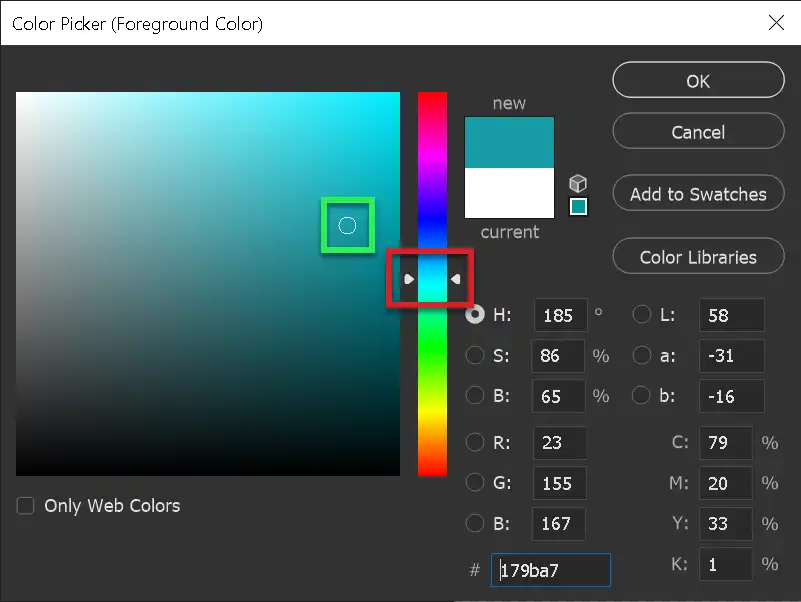Click Add to Swatches
This screenshot has width=801, height=602.
[x=697, y=193]
